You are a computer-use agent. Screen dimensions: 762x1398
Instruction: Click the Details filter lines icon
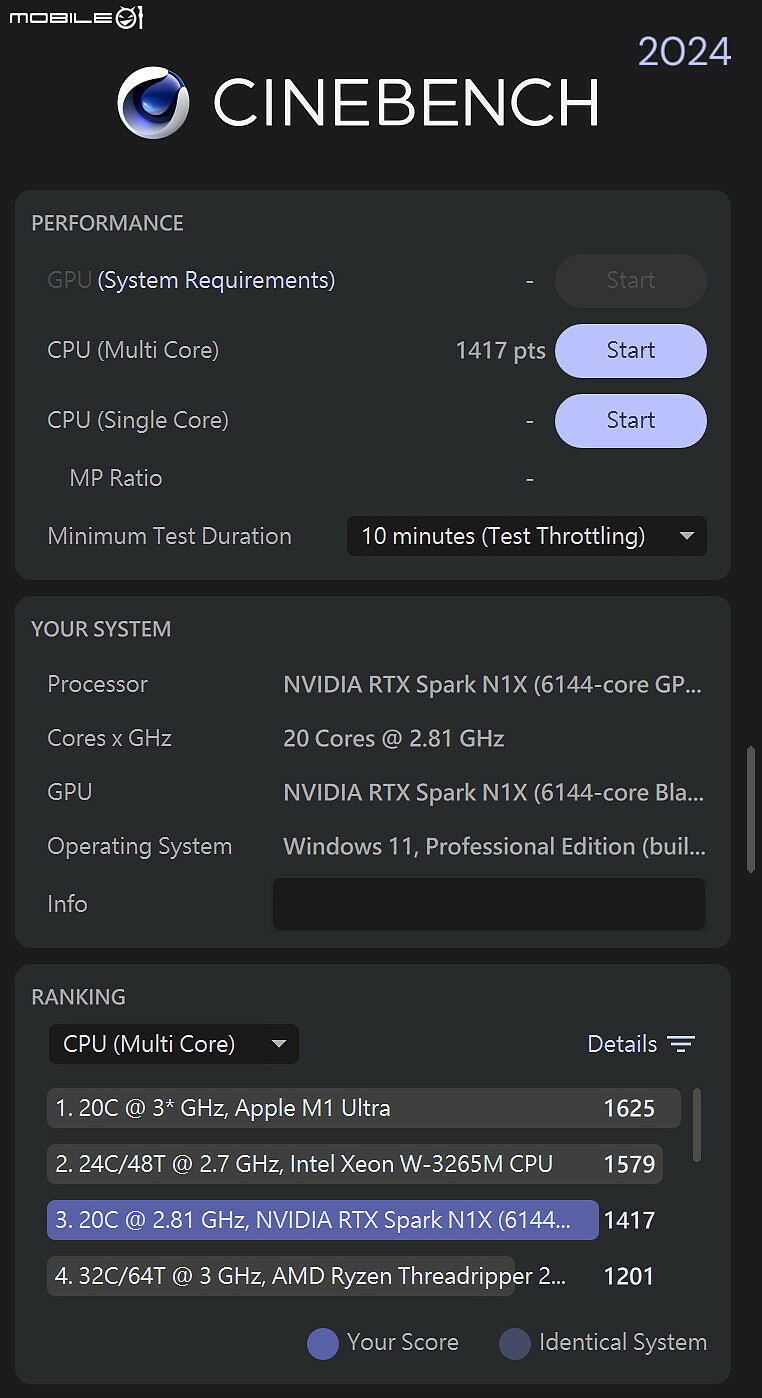(x=681, y=1044)
